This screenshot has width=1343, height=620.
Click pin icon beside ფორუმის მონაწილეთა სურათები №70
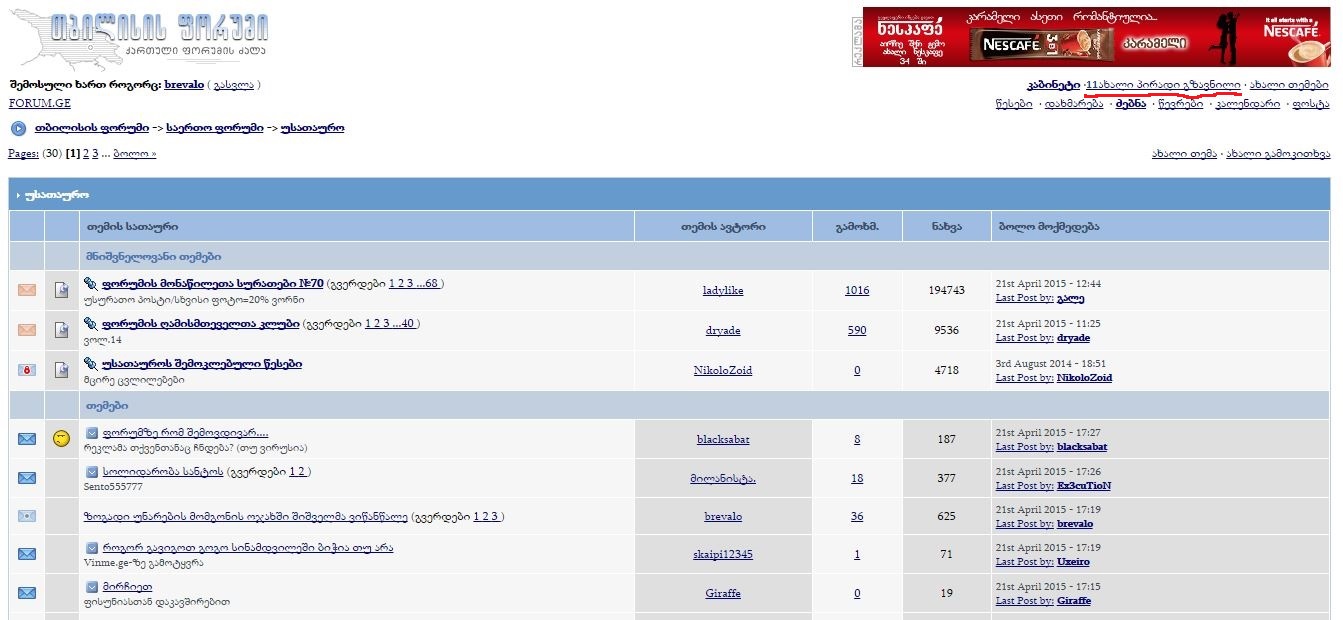pyautogui.click(x=91, y=284)
